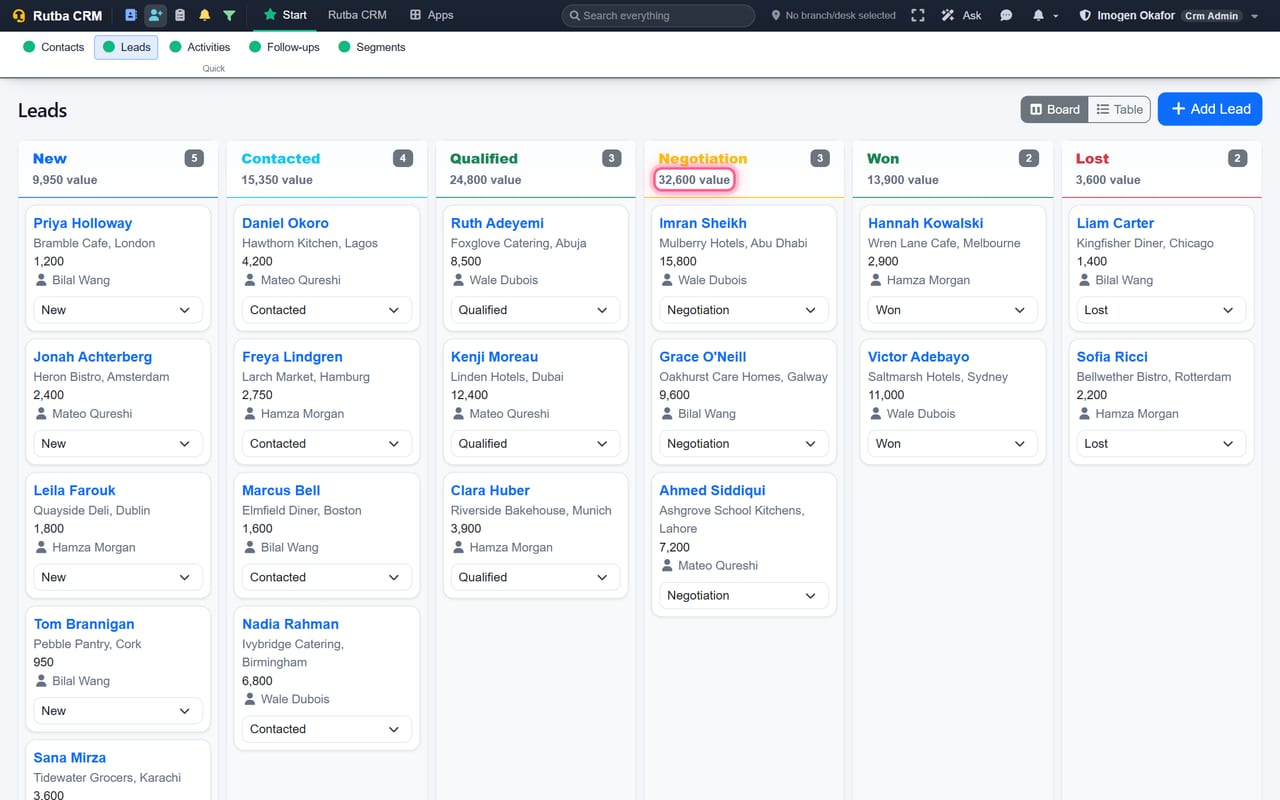The image size is (1280, 800).
Task: Open the Apps menu
Action: click(x=432, y=15)
